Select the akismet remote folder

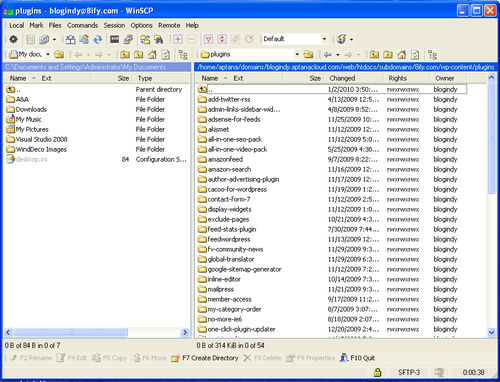[213, 129]
